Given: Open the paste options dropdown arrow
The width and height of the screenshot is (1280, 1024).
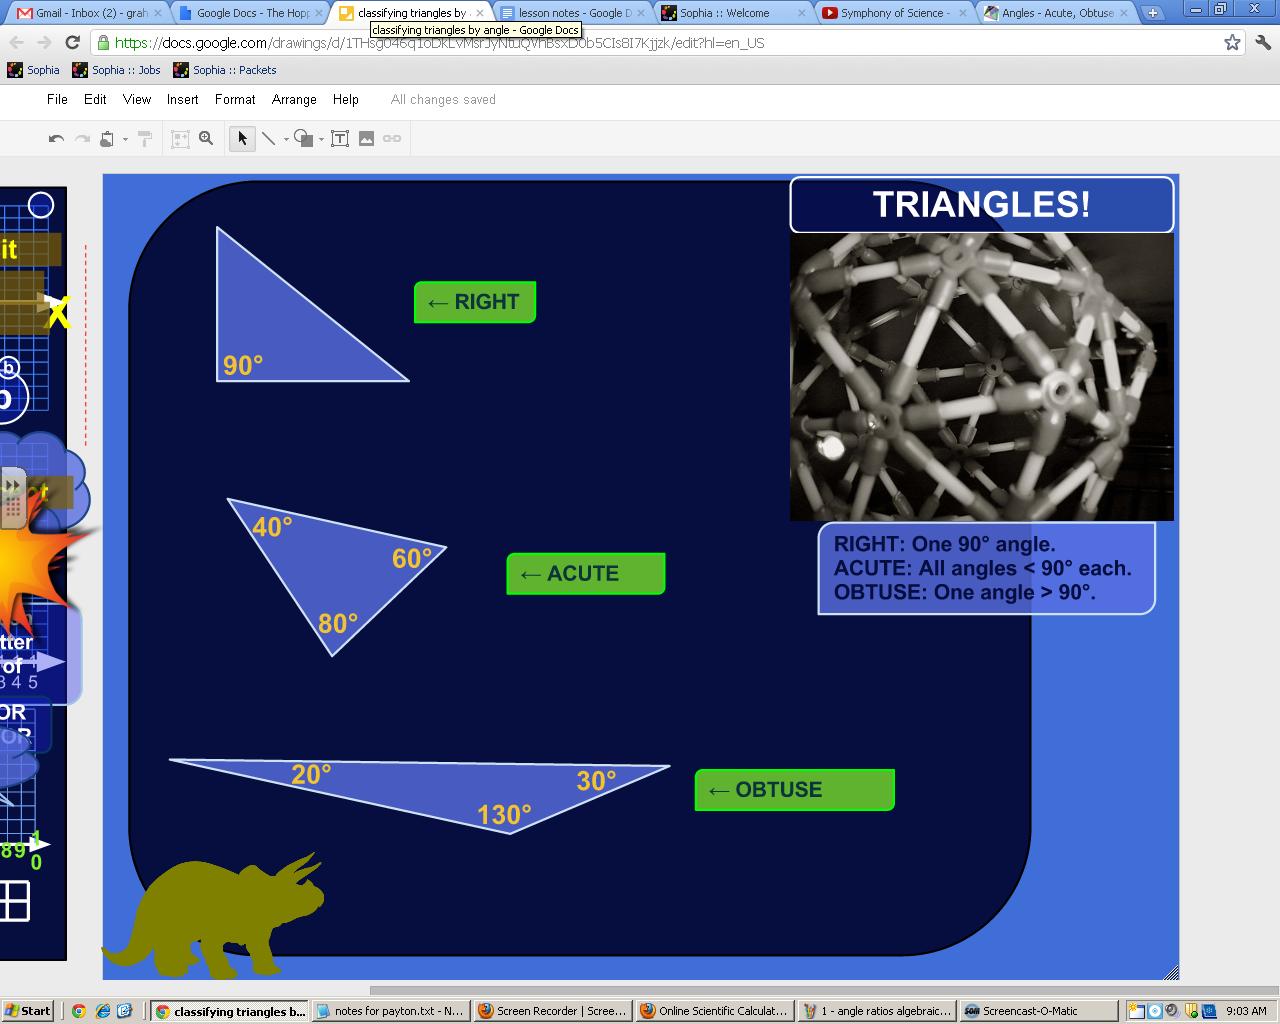Looking at the screenshot, I should tap(125, 140).
